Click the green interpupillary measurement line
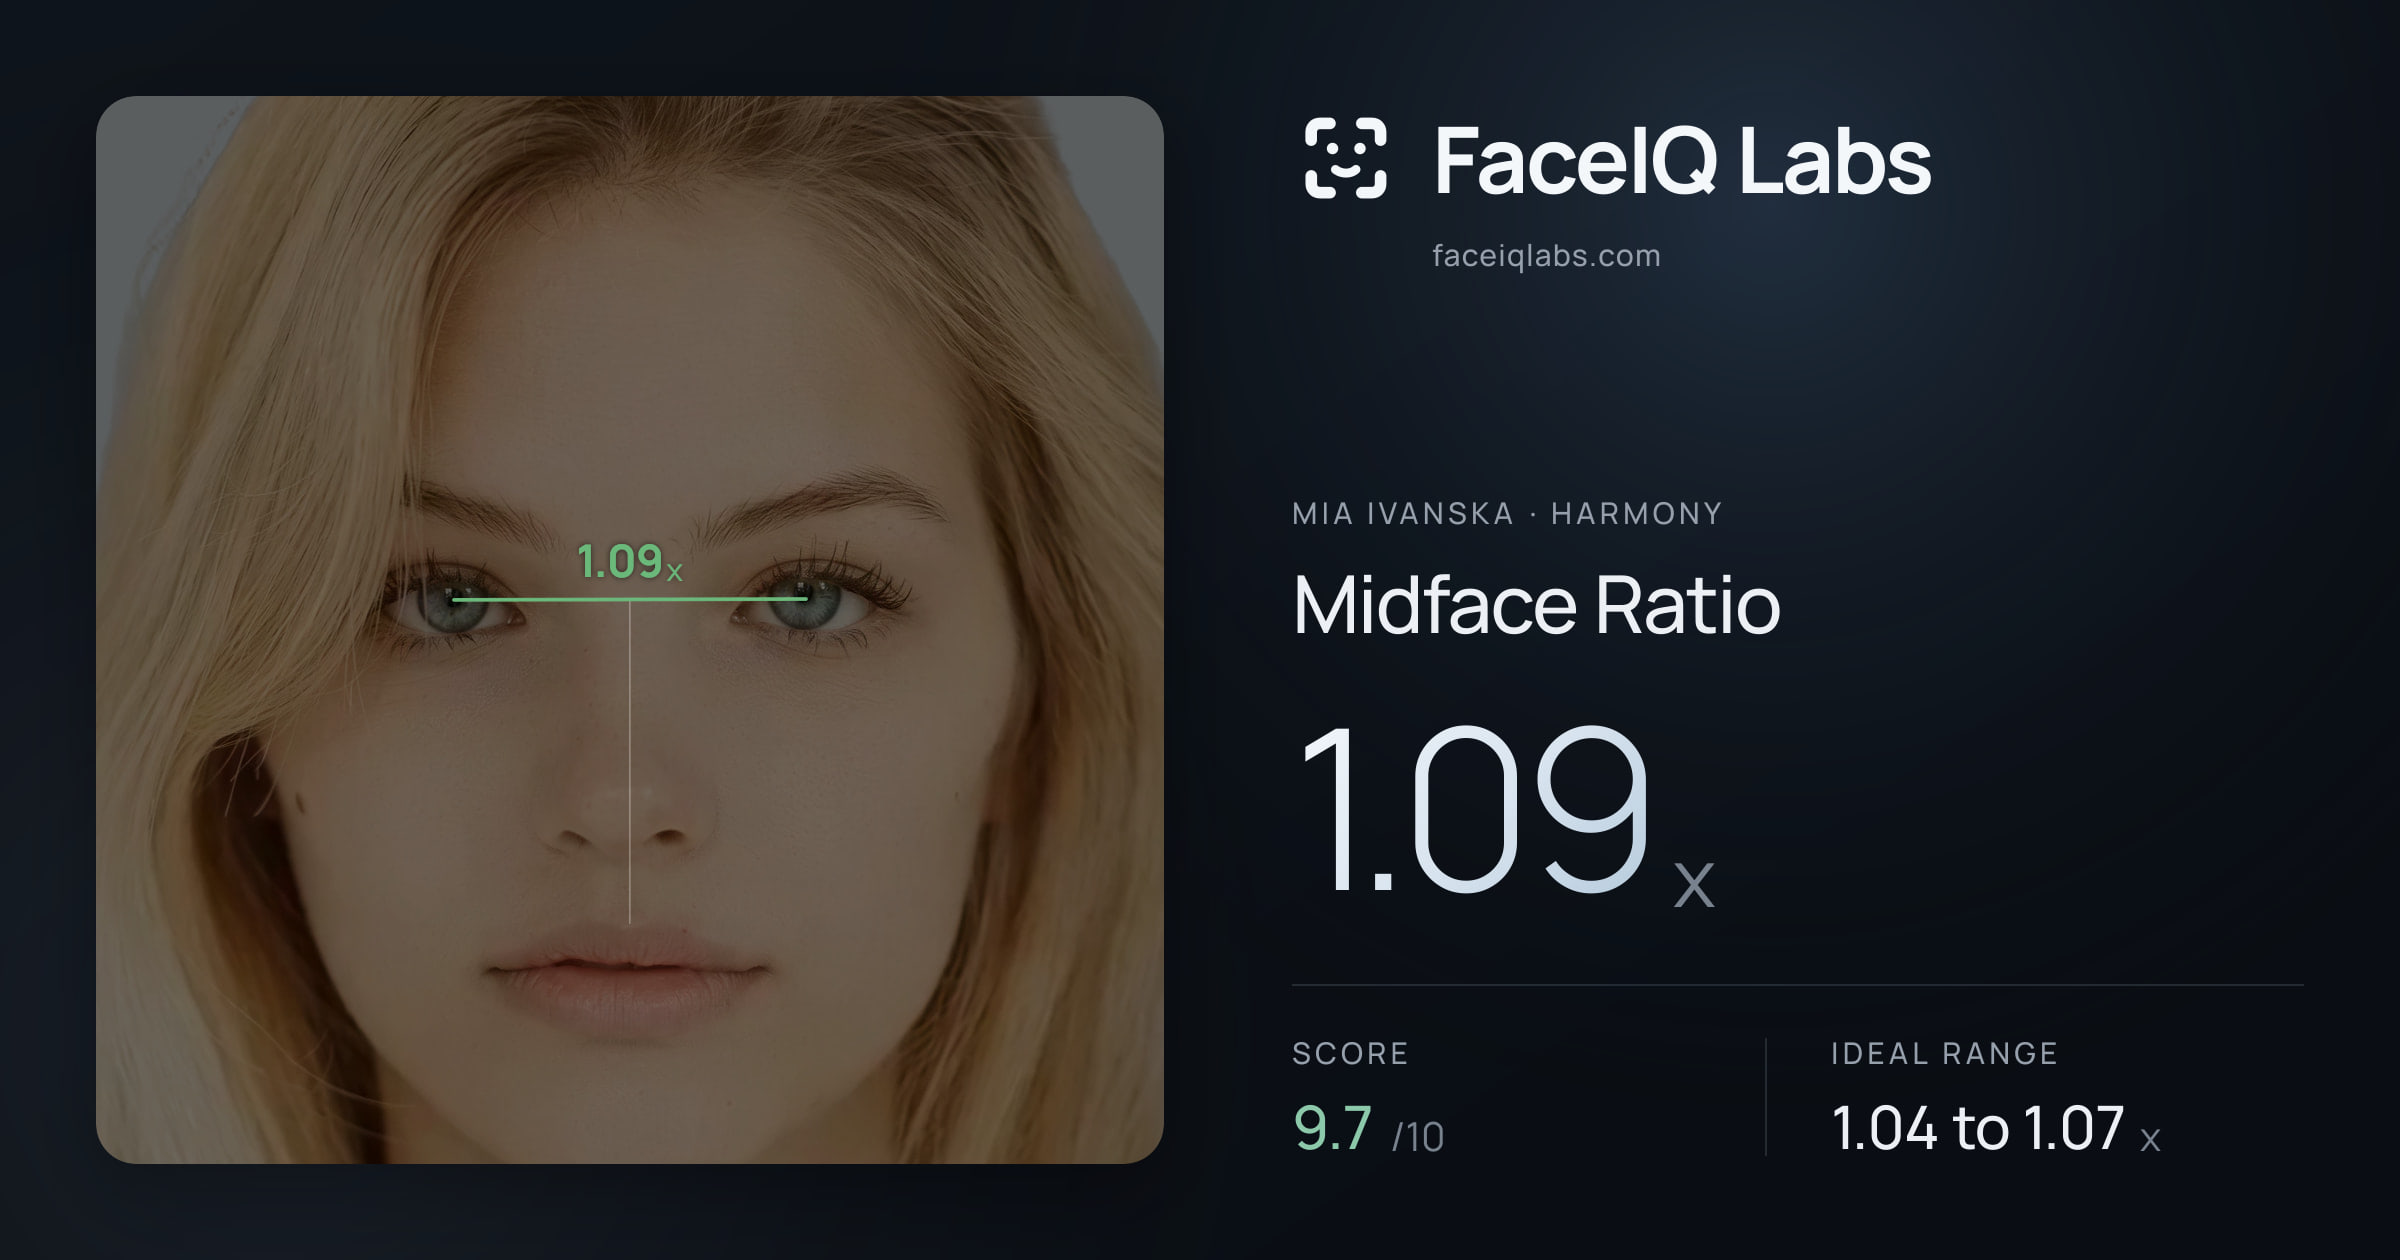The width and height of the screenshot is (2400, 1260). (x=630, y=599)
